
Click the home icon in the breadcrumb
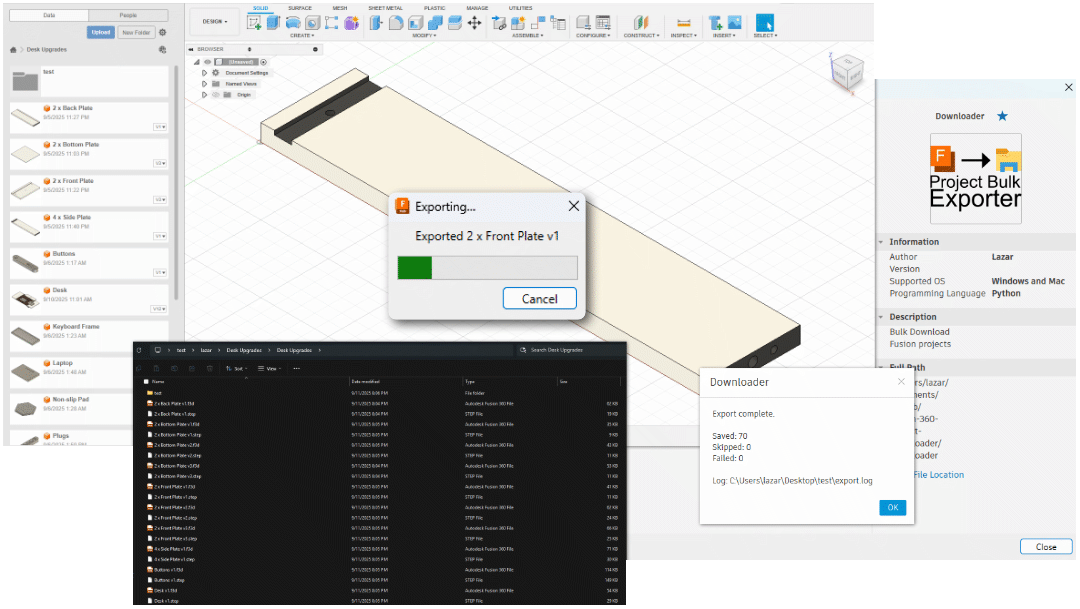13,49
